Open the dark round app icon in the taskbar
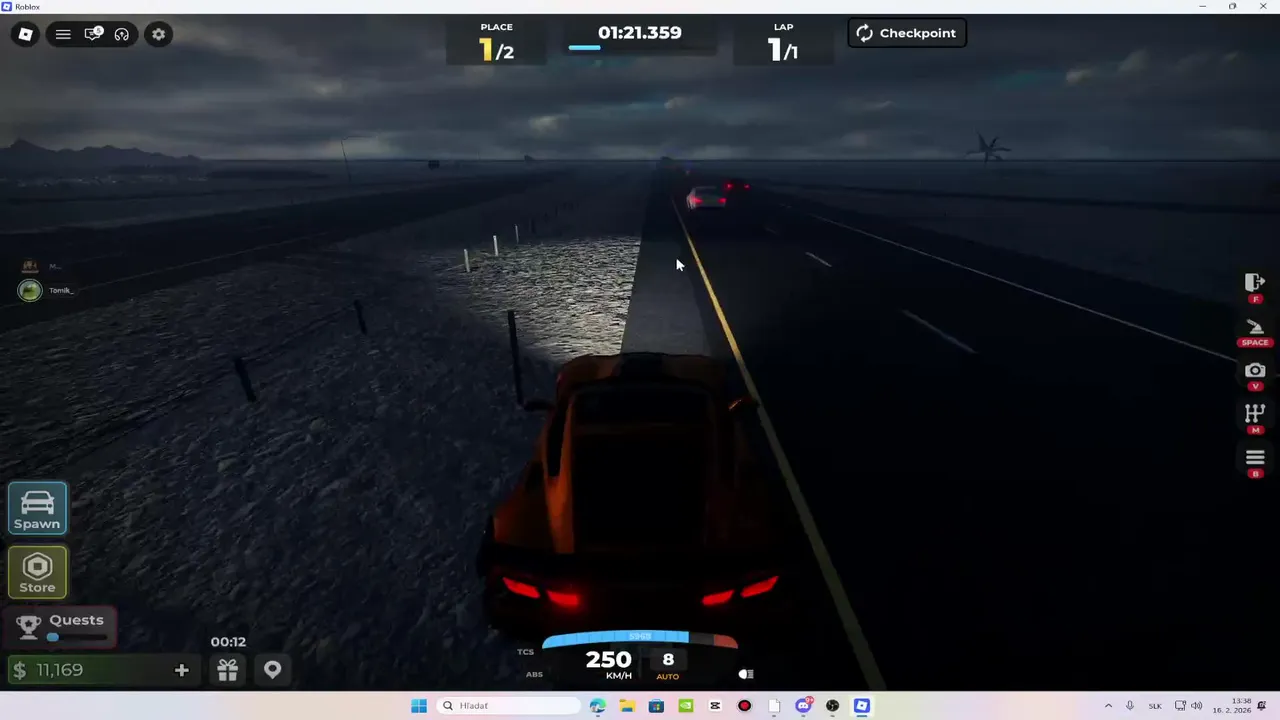The image size is (1280, 720). point(832,706)
